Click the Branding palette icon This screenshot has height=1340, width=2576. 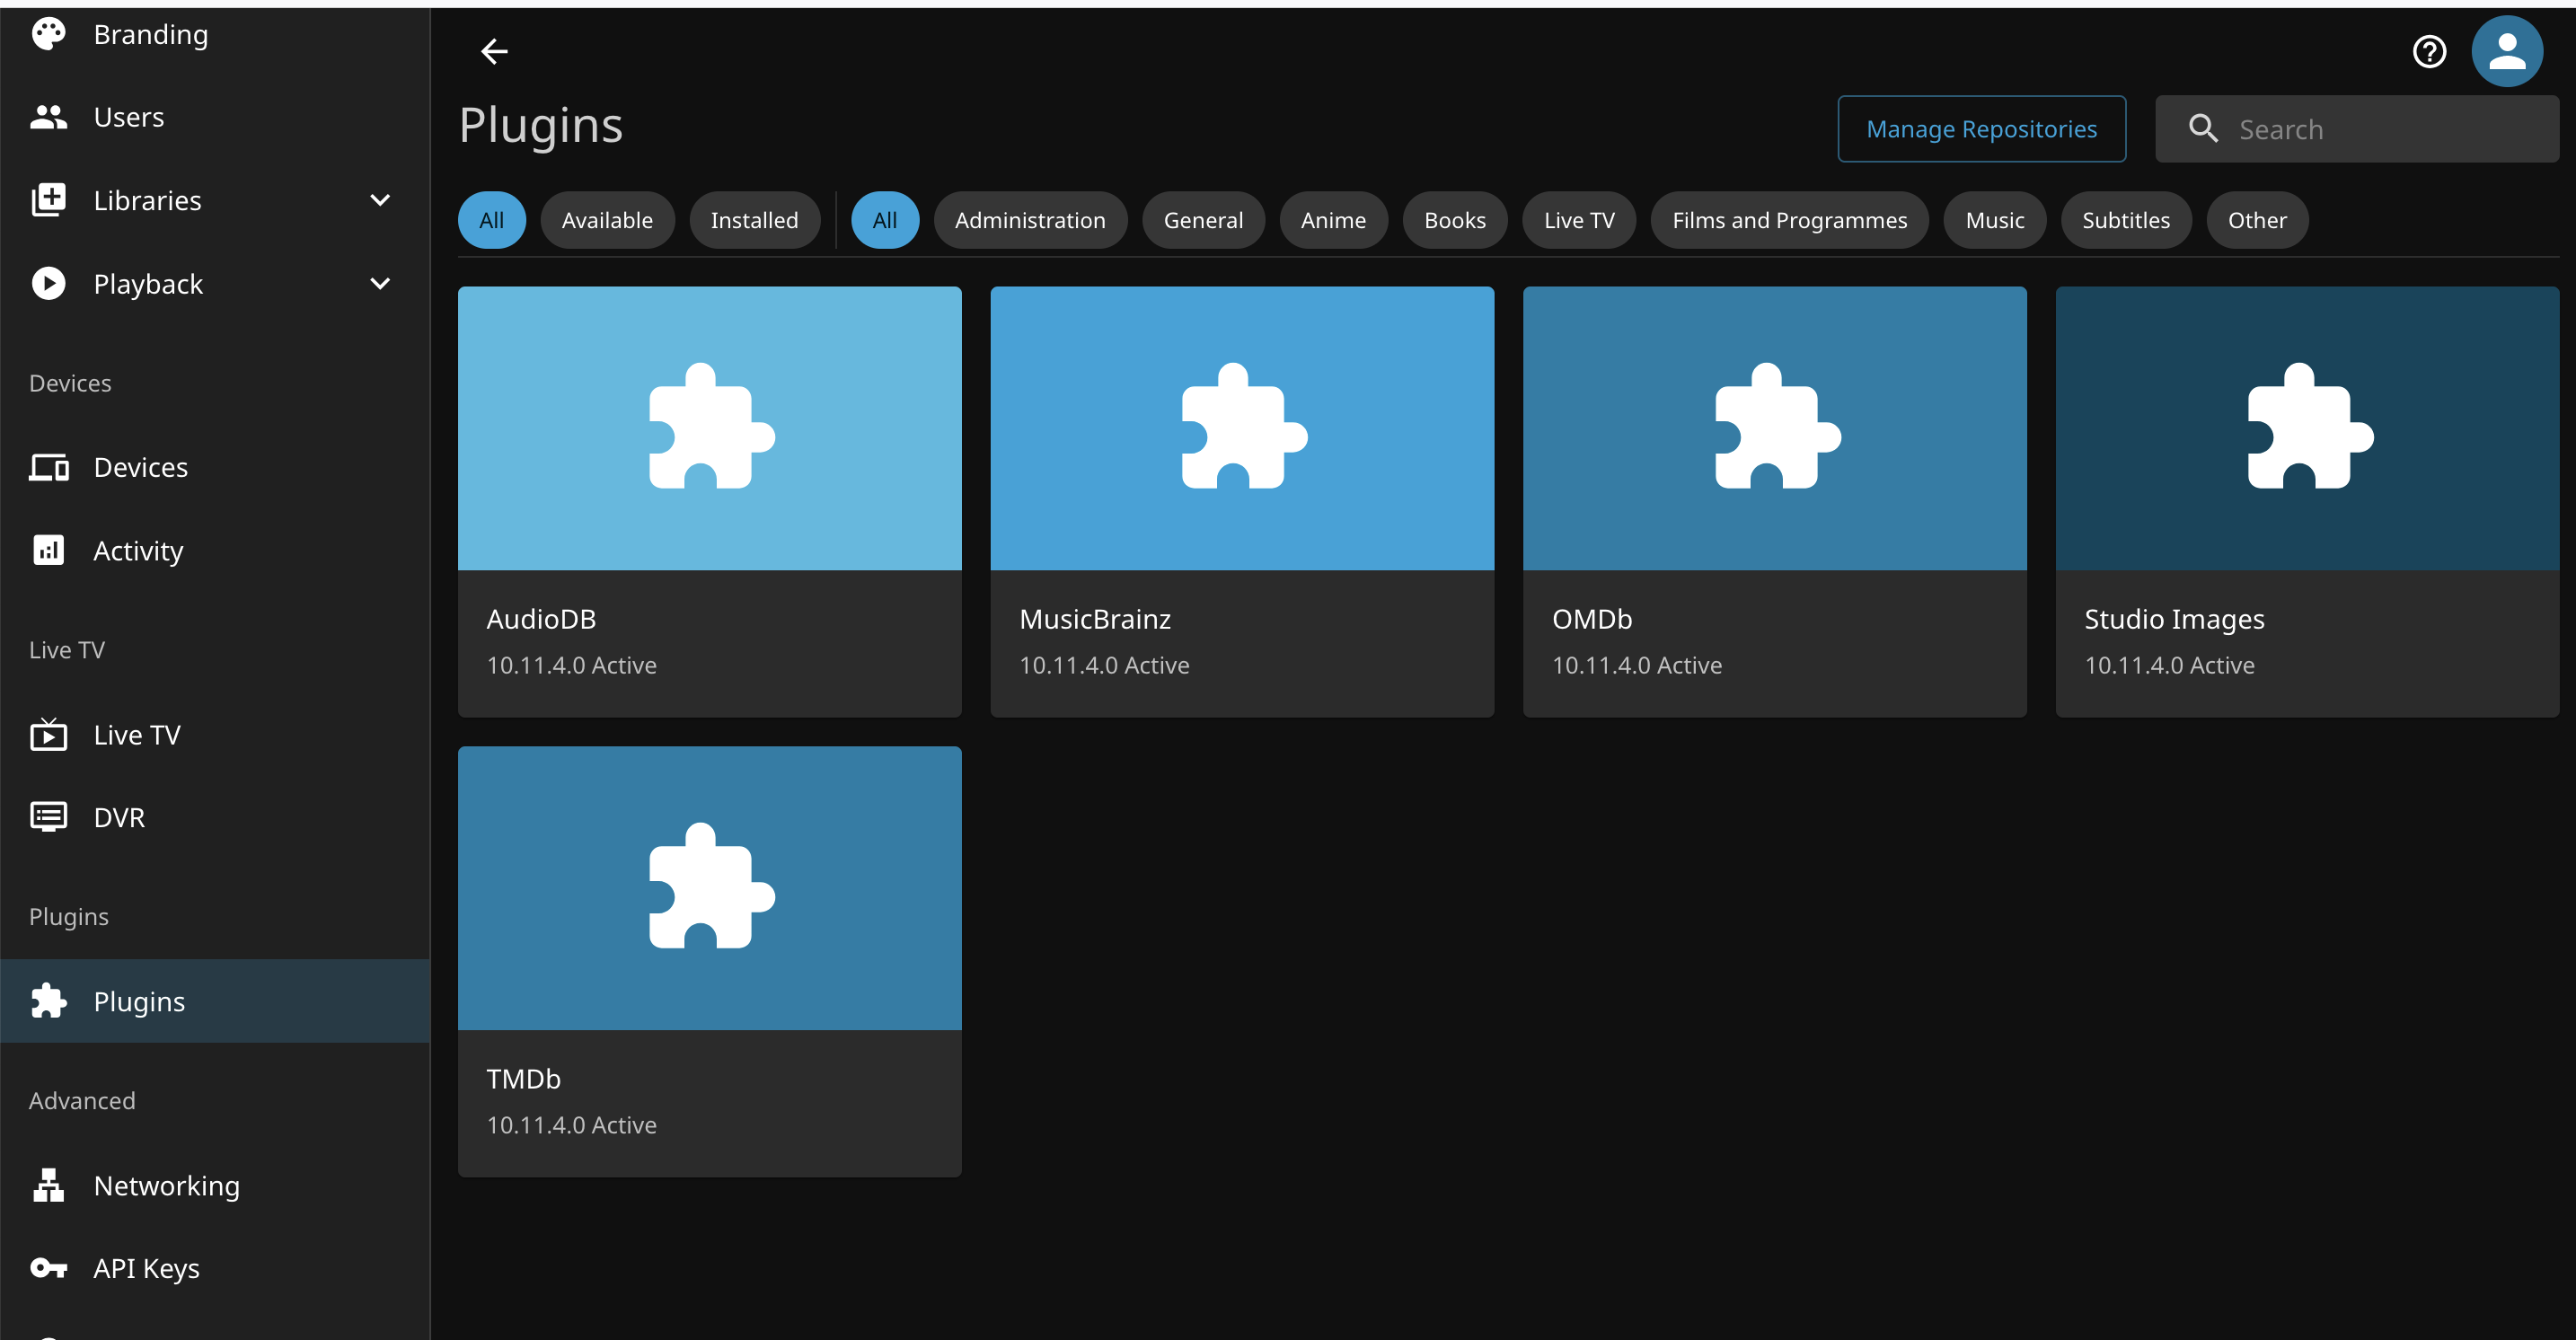click(48, 34)
